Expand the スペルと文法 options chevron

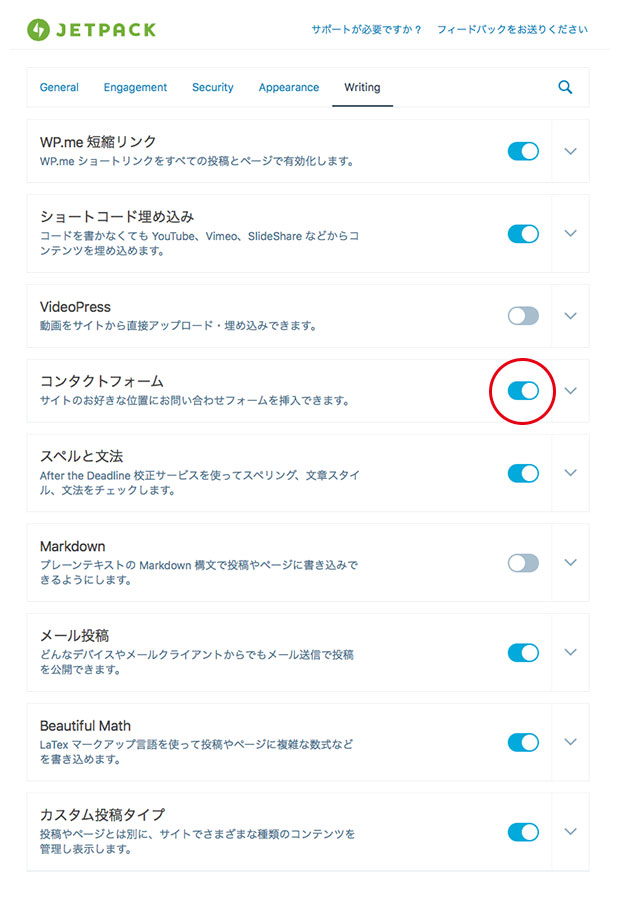tap(570, 473)
